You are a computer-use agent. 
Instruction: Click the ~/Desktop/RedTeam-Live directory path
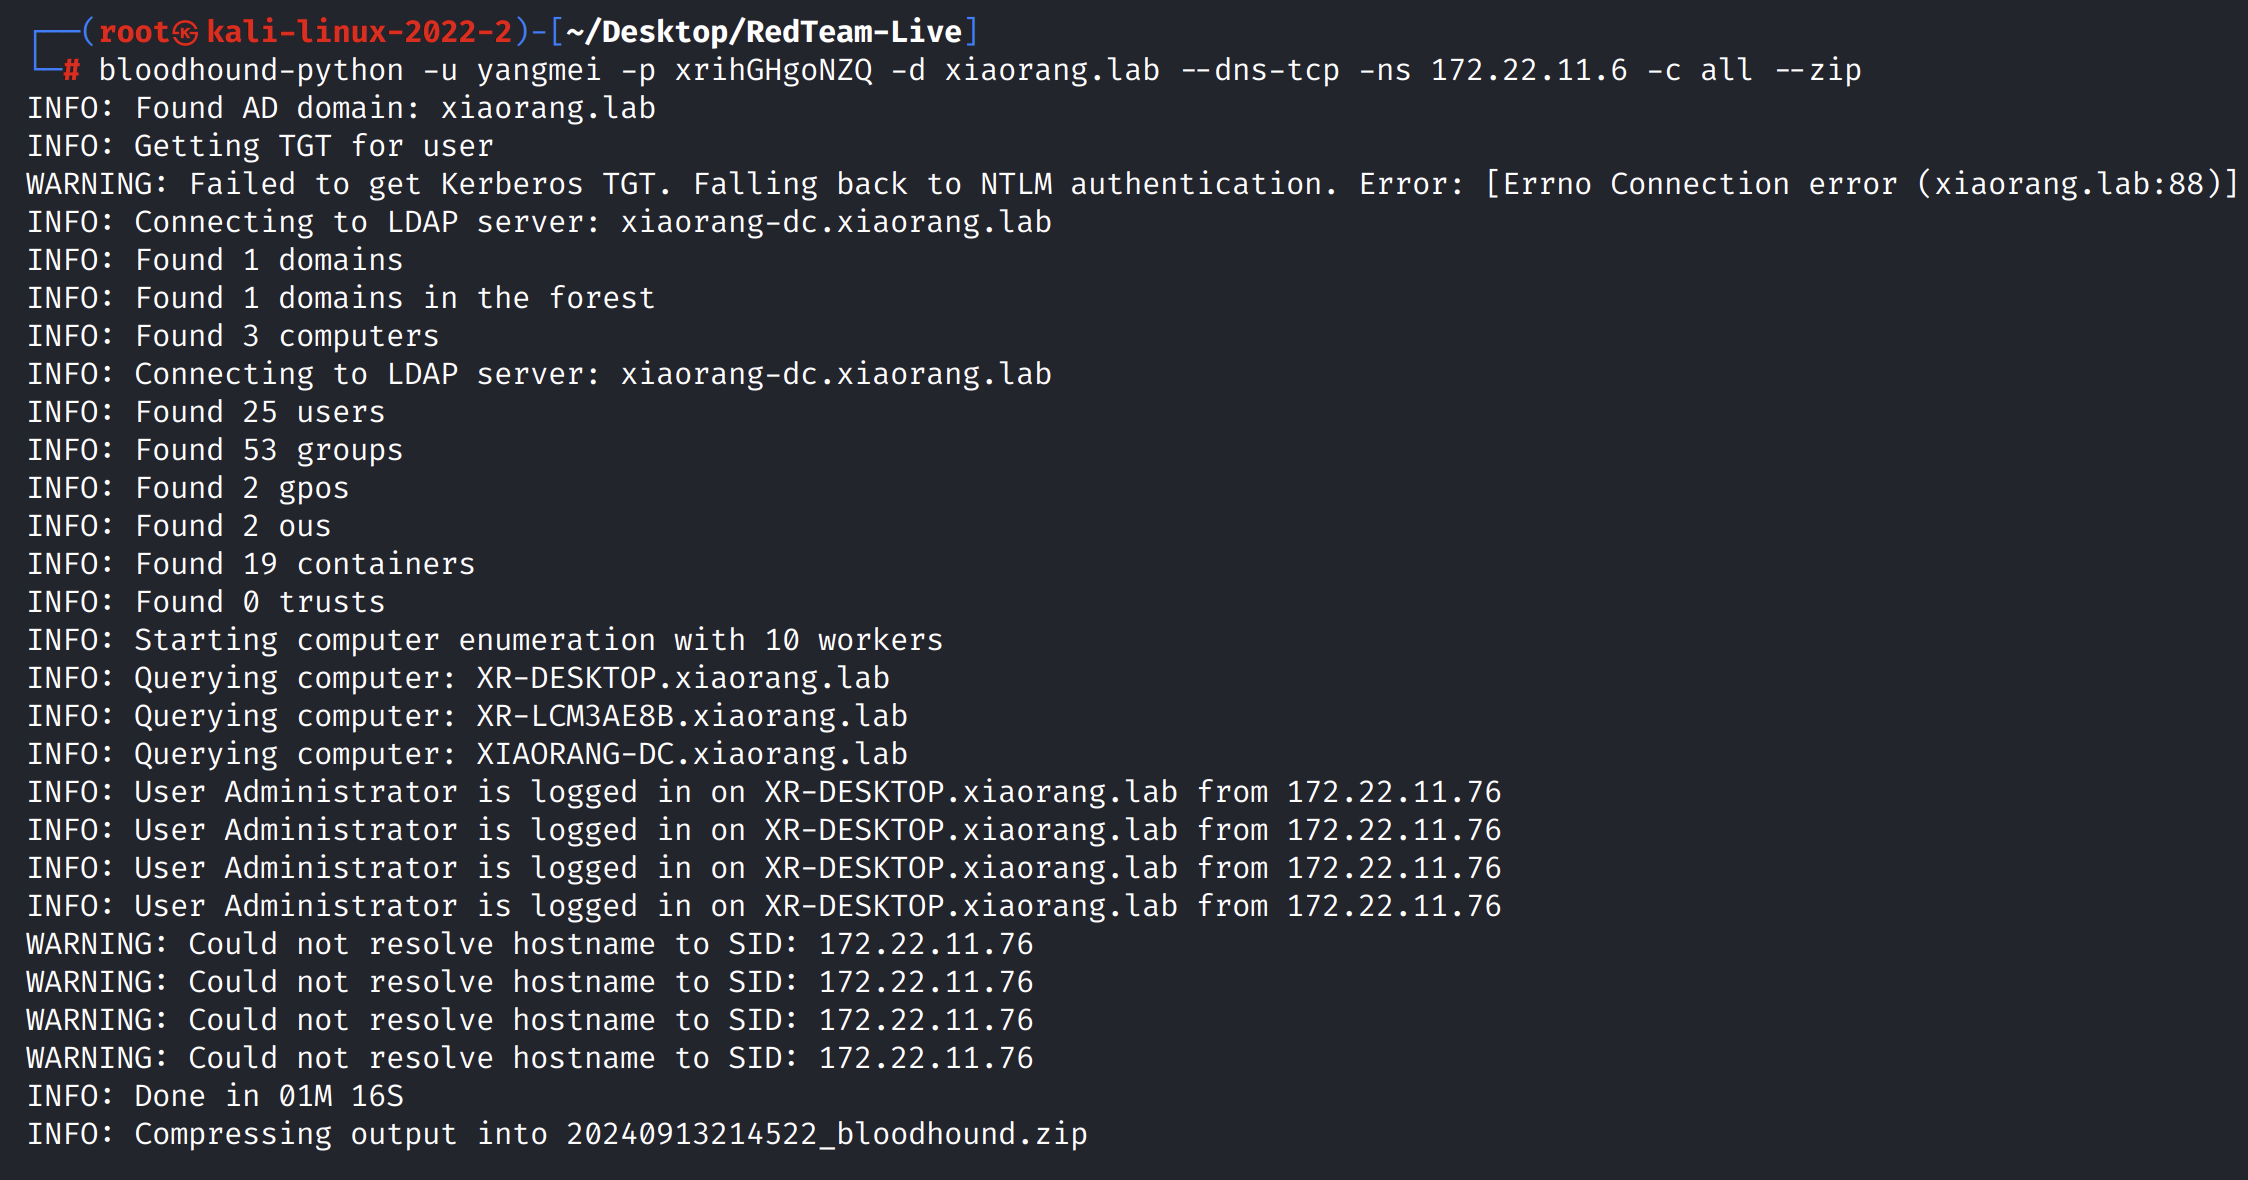[763, 32]
